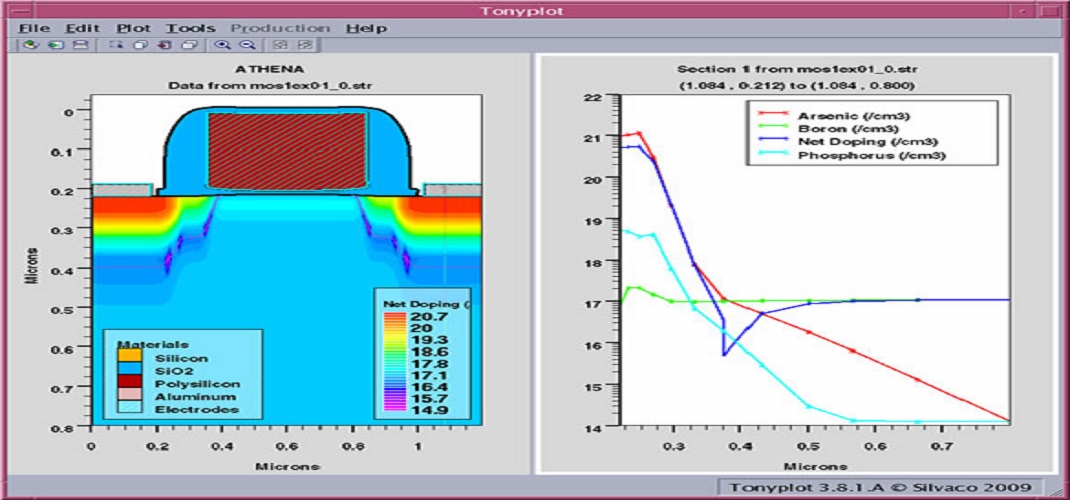Open the Plot menu
Viewport: 1070px width, 500px height.
point(133,28)
